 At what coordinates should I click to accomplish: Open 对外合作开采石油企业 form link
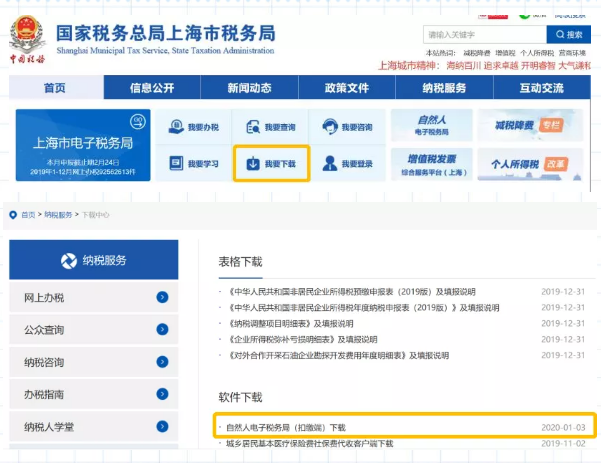pos(339,355)
